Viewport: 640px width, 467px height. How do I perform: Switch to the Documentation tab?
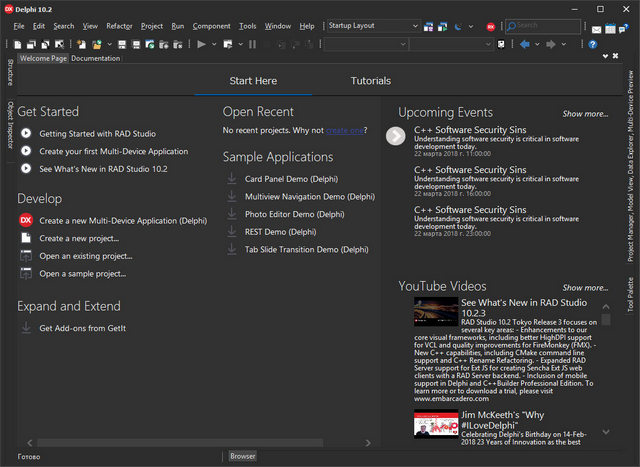point(95,59)
